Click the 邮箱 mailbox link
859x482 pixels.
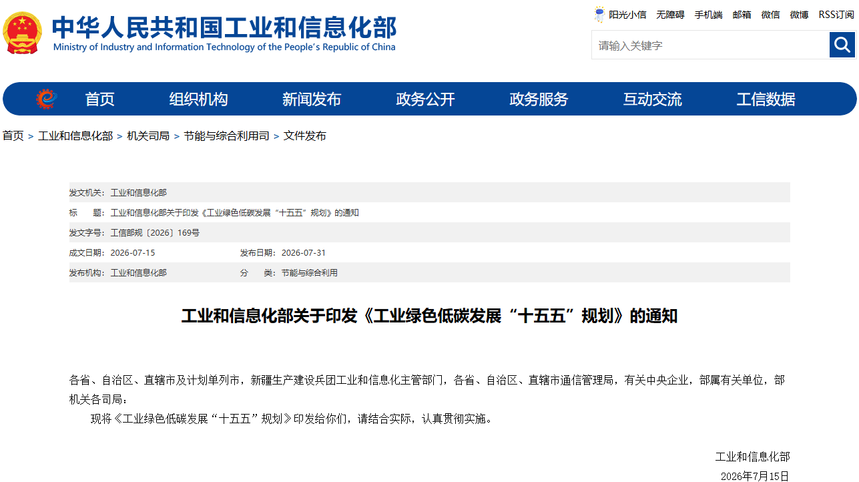point(742,15)
